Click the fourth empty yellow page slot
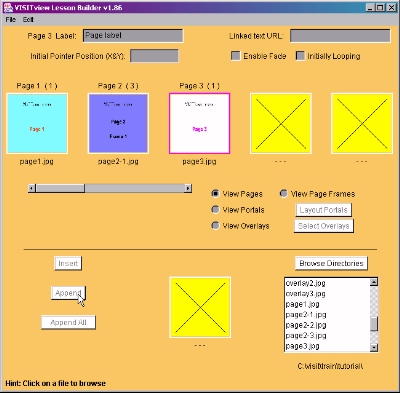 pyautogui.click(x=281, y=123)
